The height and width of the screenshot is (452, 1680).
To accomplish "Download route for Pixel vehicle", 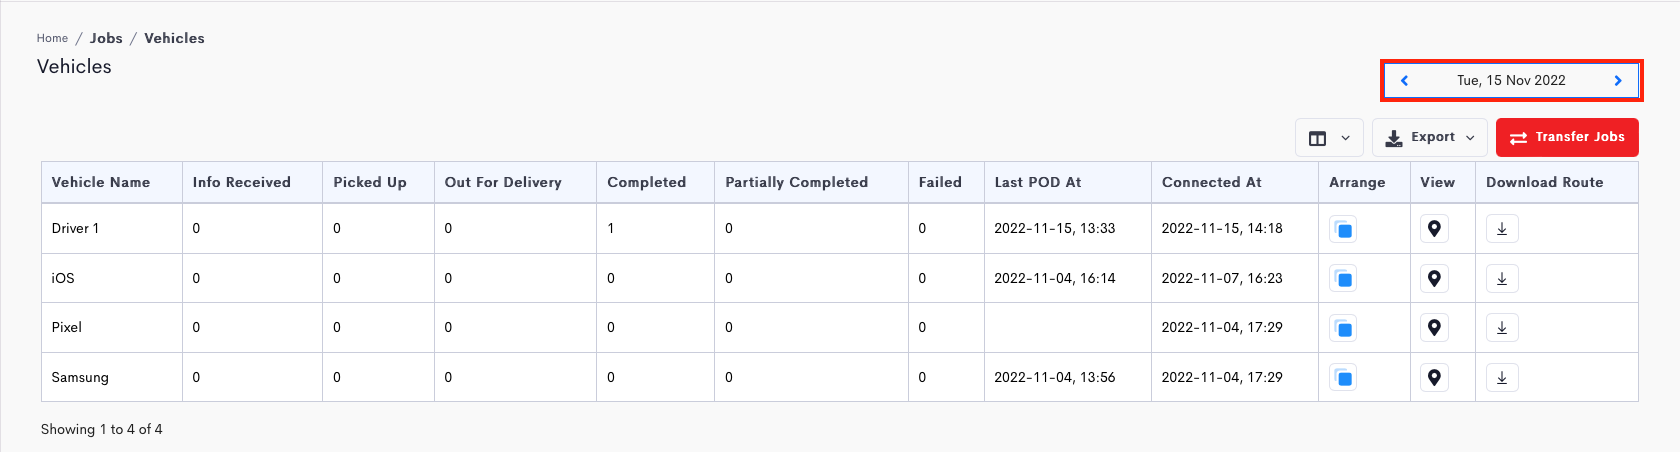I will pyautogui.click(x=1501, y=328).
